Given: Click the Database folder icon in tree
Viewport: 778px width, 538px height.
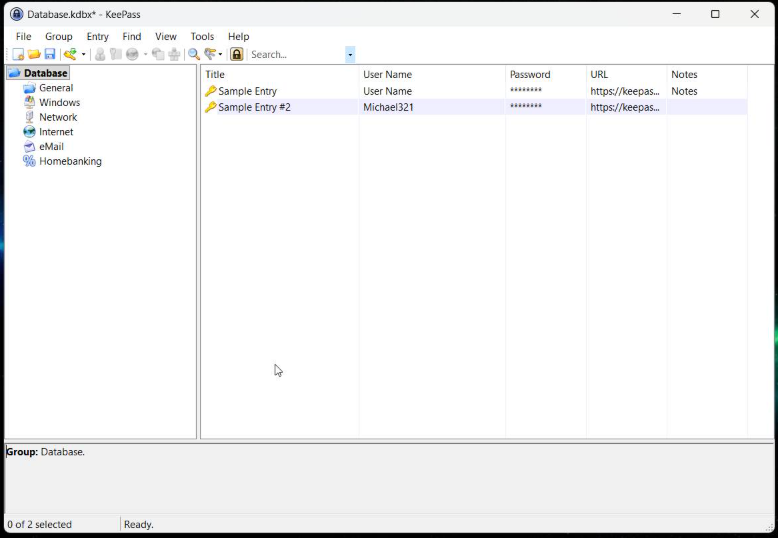Looking at the screenshot, I should pyautogui.click(x=14, y=73).
